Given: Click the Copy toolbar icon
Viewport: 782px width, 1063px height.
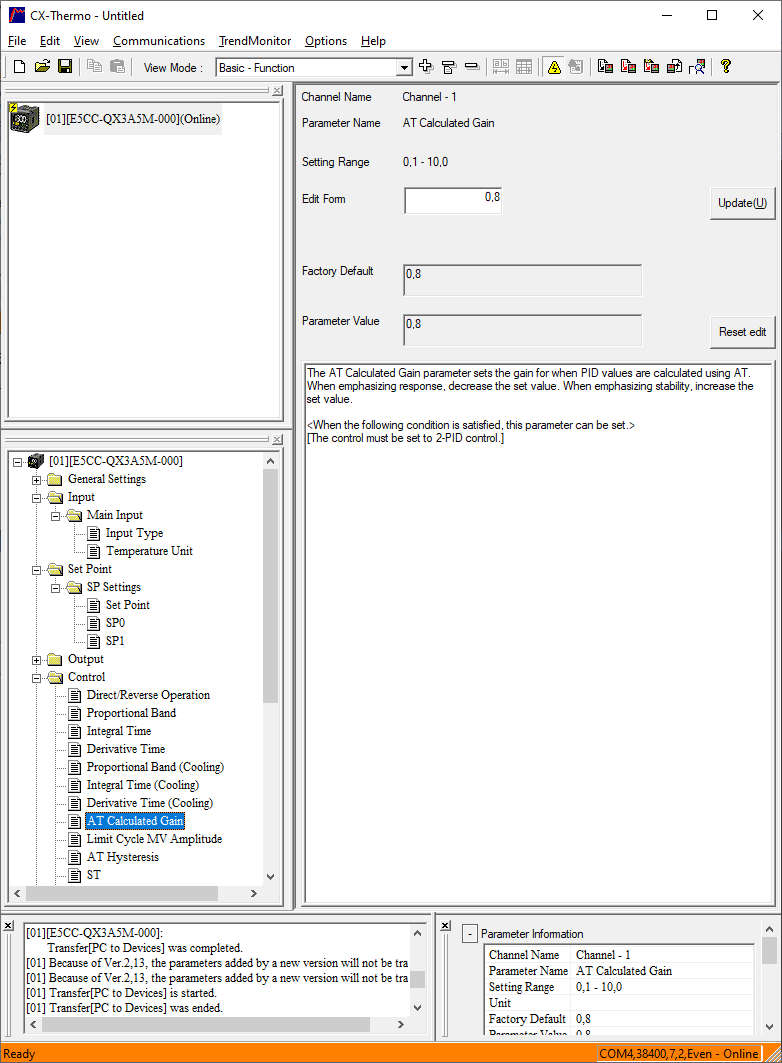Looking at the screenshot, I should coord(94,66).
